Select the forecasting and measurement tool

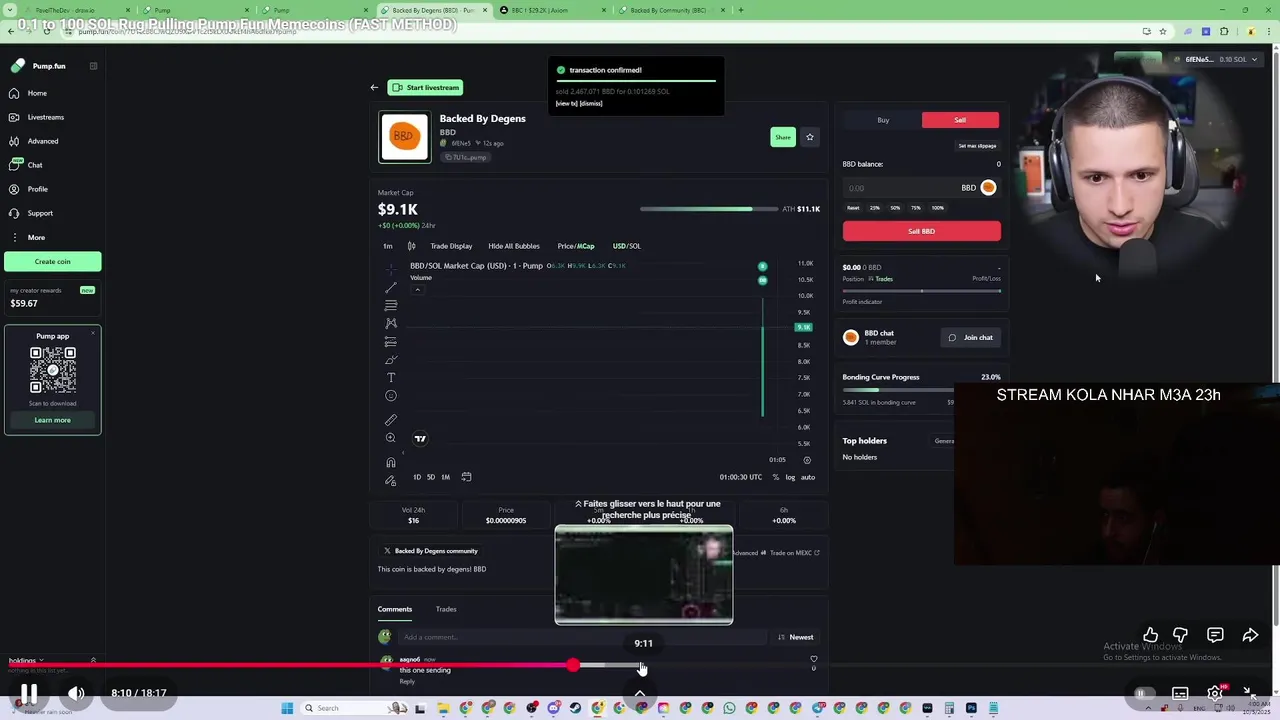(391, 342)
